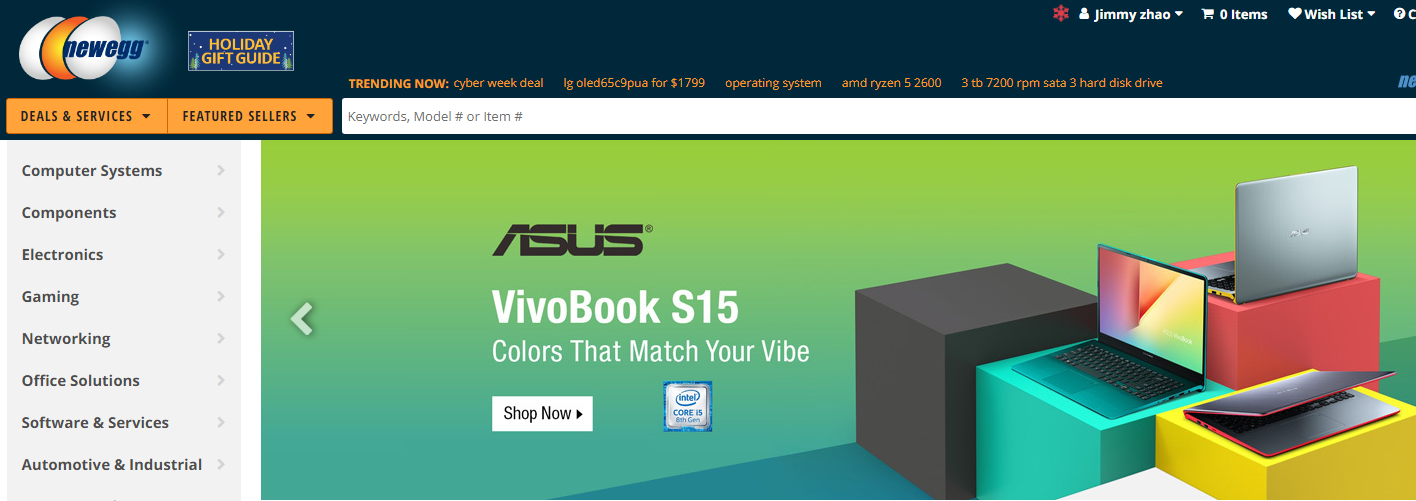The width and height of the screenshot is (1416, 501).
Task: Click the Intel Core i5 badge
Action: [x=688, y=406]
